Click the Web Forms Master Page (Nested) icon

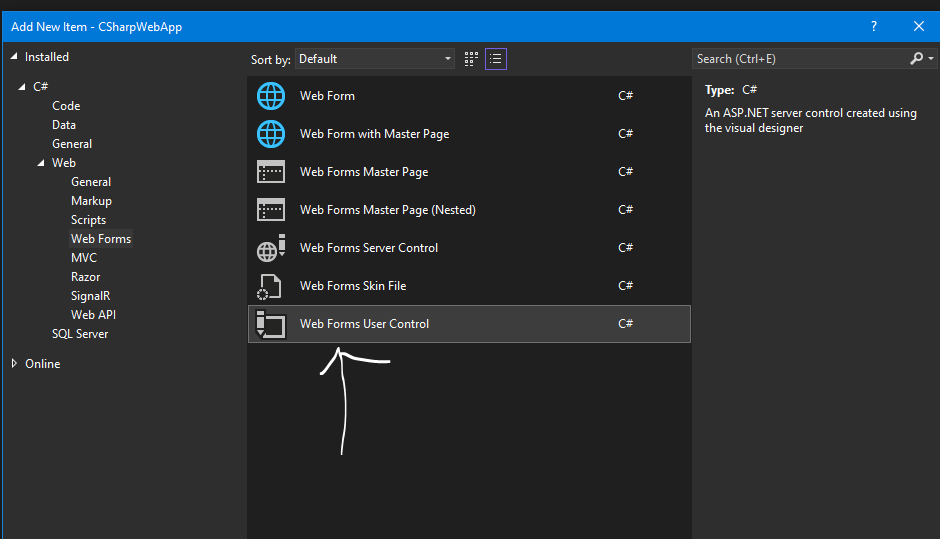(271, 210)
